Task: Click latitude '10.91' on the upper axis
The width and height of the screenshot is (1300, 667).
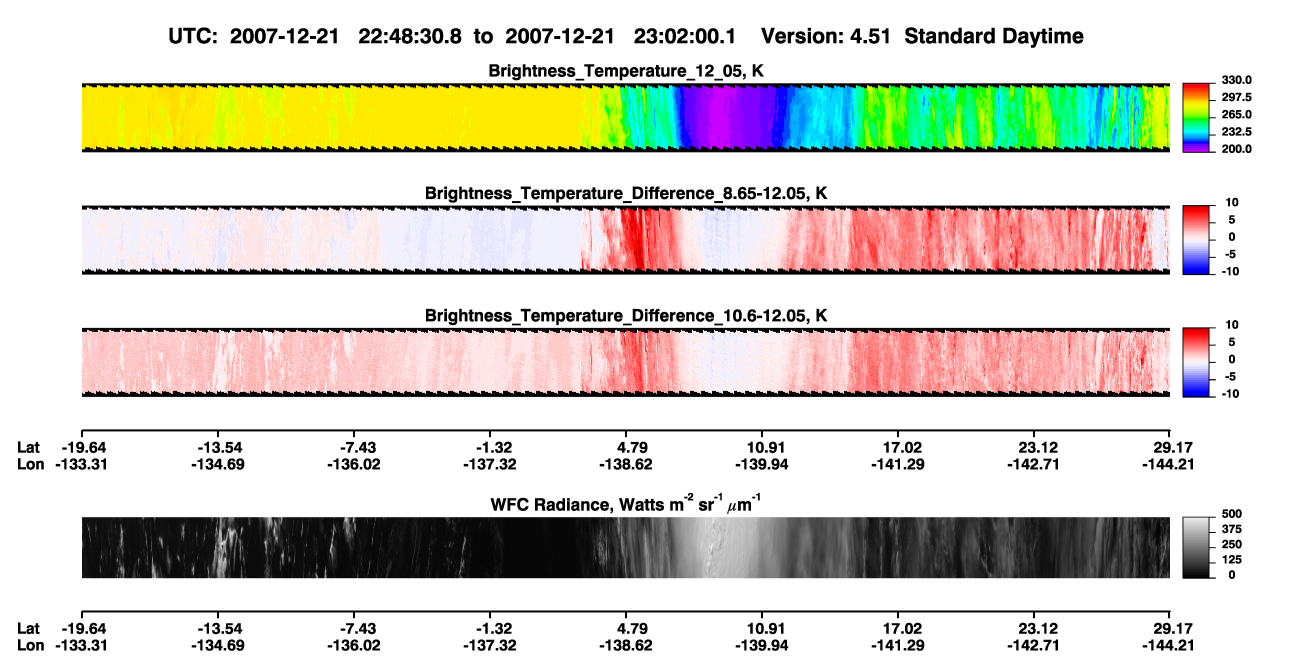Action: click(762, 447)
